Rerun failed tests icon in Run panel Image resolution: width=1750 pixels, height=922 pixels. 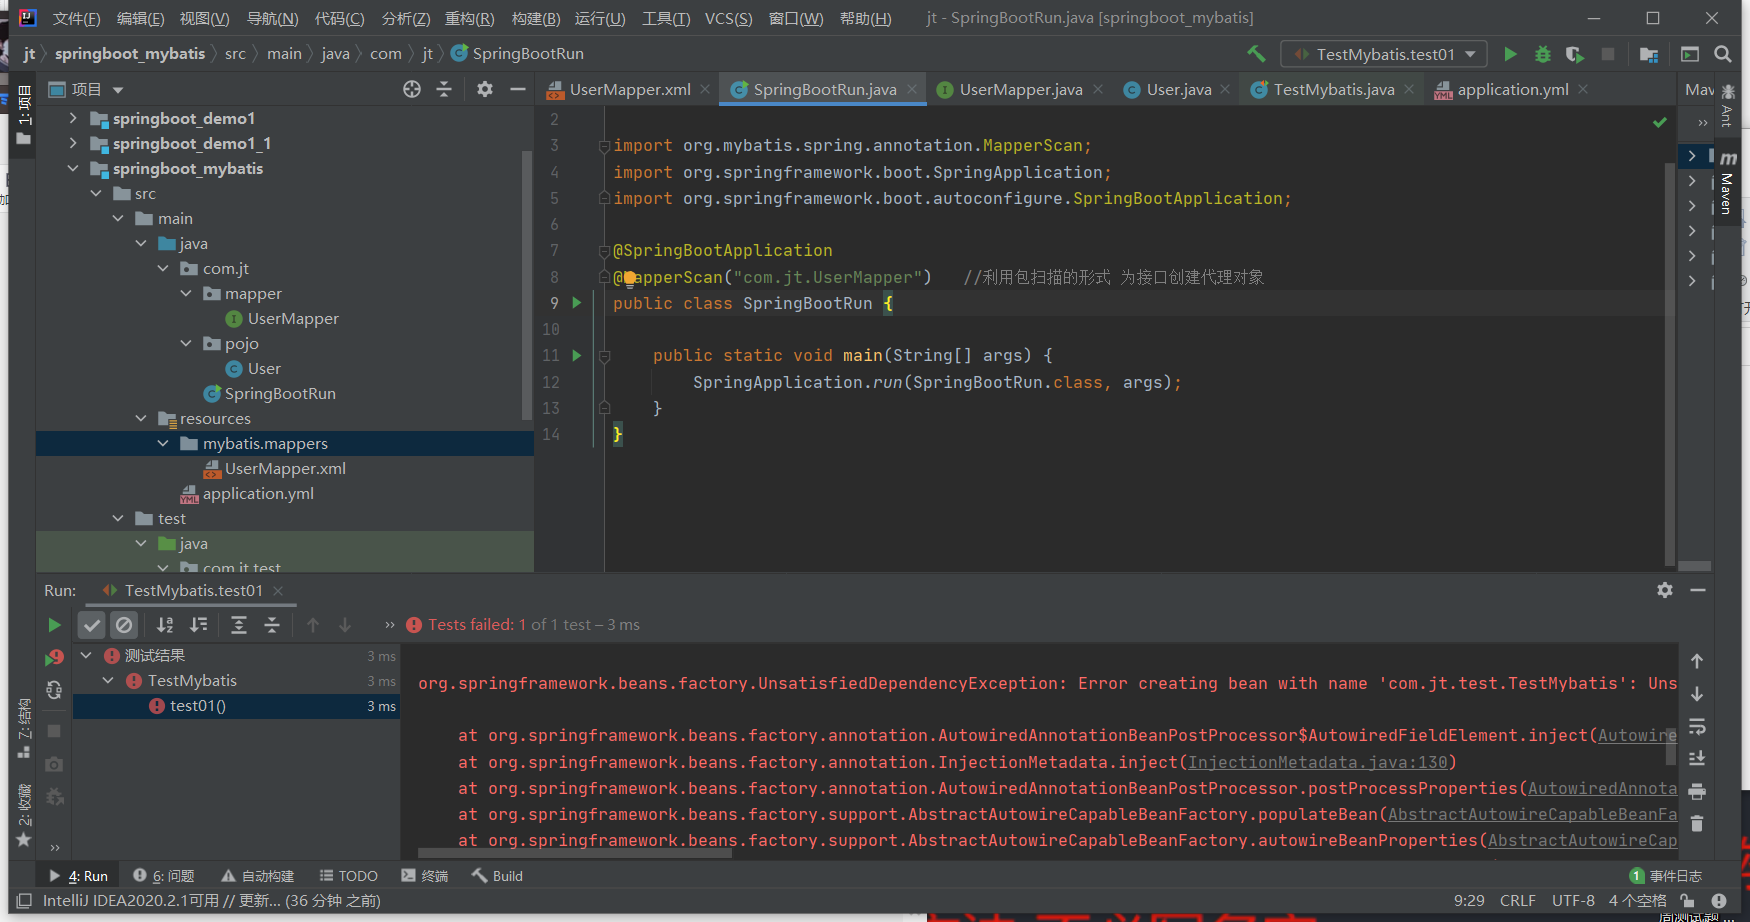click(x=54, y=657)
